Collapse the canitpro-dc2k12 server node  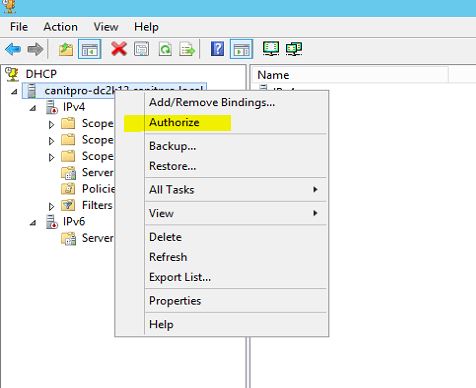click(x=14, y=91)
